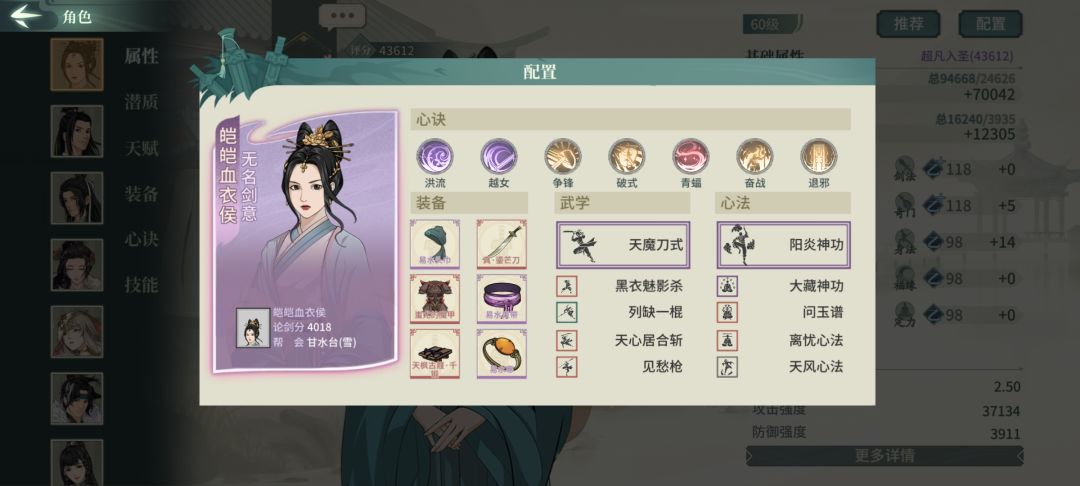Switch to the 装备 sidebar tab

(x=141, y=193)
